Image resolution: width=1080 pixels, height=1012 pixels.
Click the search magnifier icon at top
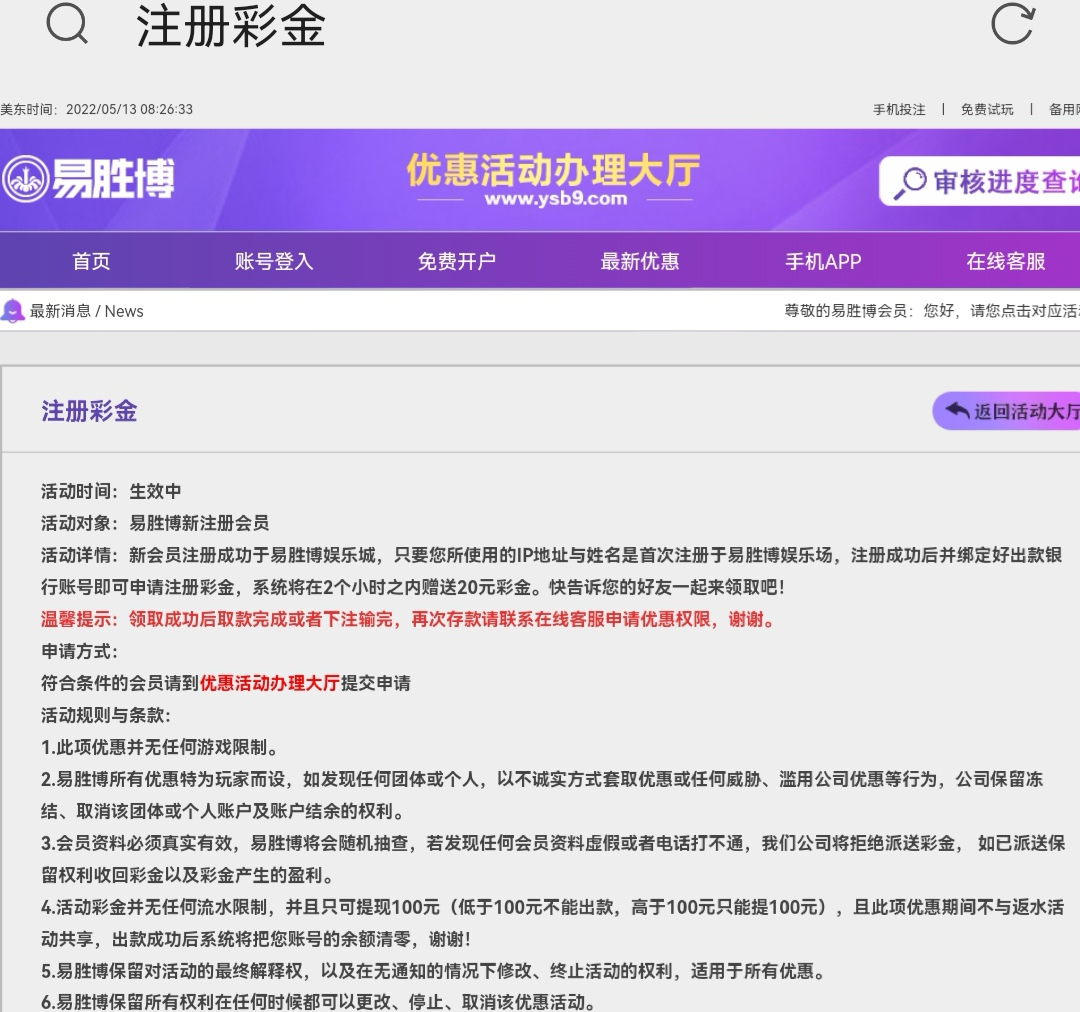(68, 25)
